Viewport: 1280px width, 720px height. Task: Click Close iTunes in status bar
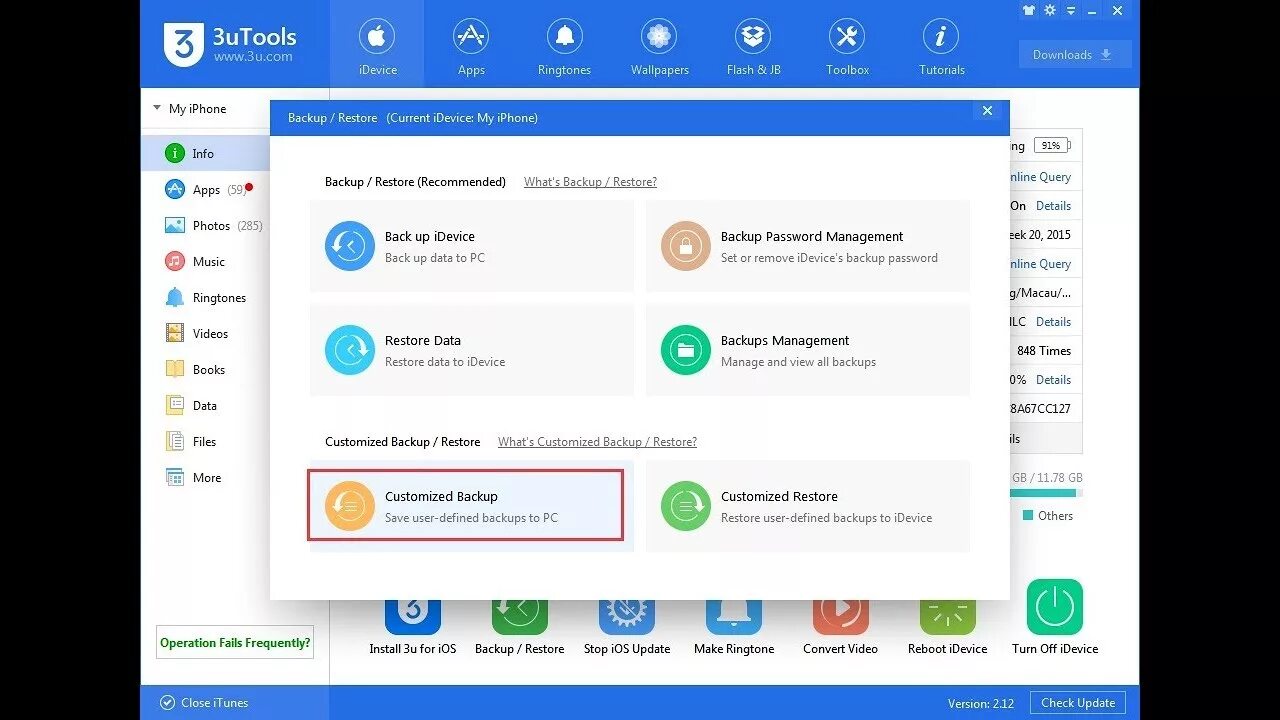(205, 703)
